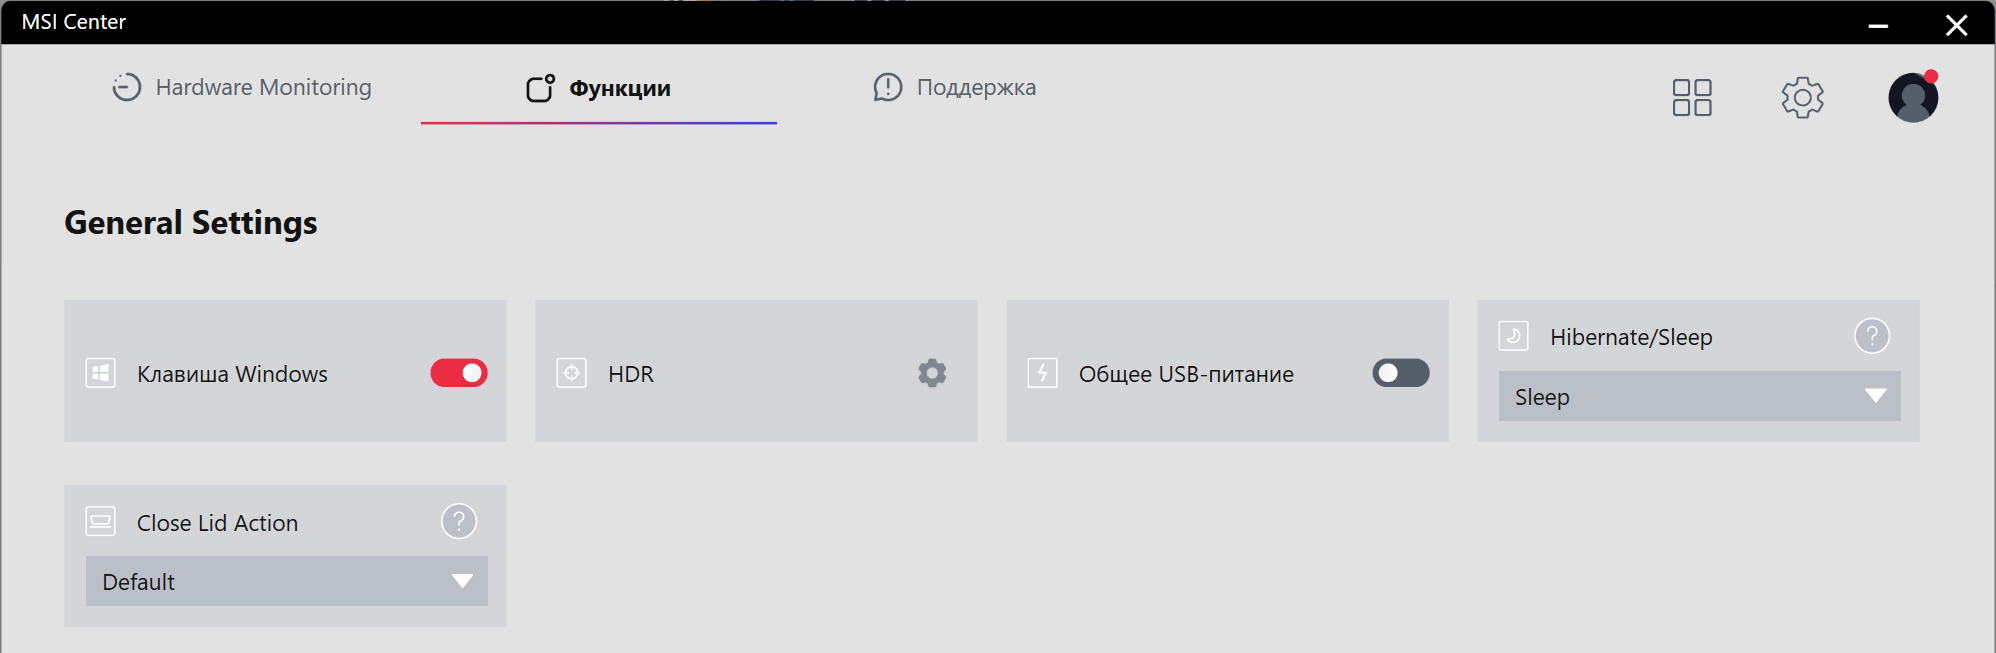Open the MSI Center settings gear
The width and height of the screenshot is (1996, 653).
point(1802,97)
